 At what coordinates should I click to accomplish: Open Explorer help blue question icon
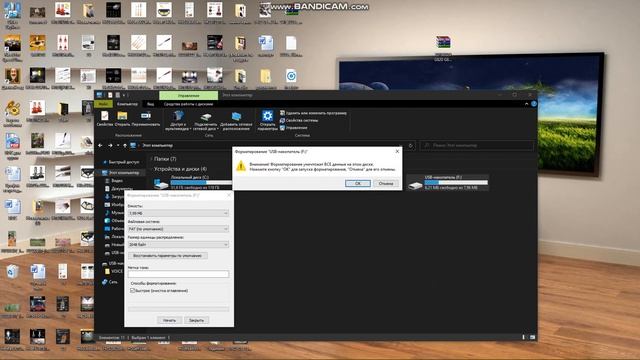point(534,104)
